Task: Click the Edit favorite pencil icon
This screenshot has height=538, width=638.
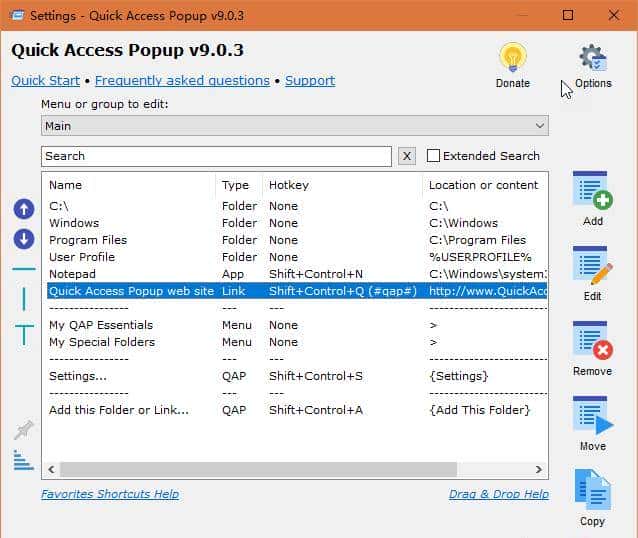Action: [x=592, y=267]
